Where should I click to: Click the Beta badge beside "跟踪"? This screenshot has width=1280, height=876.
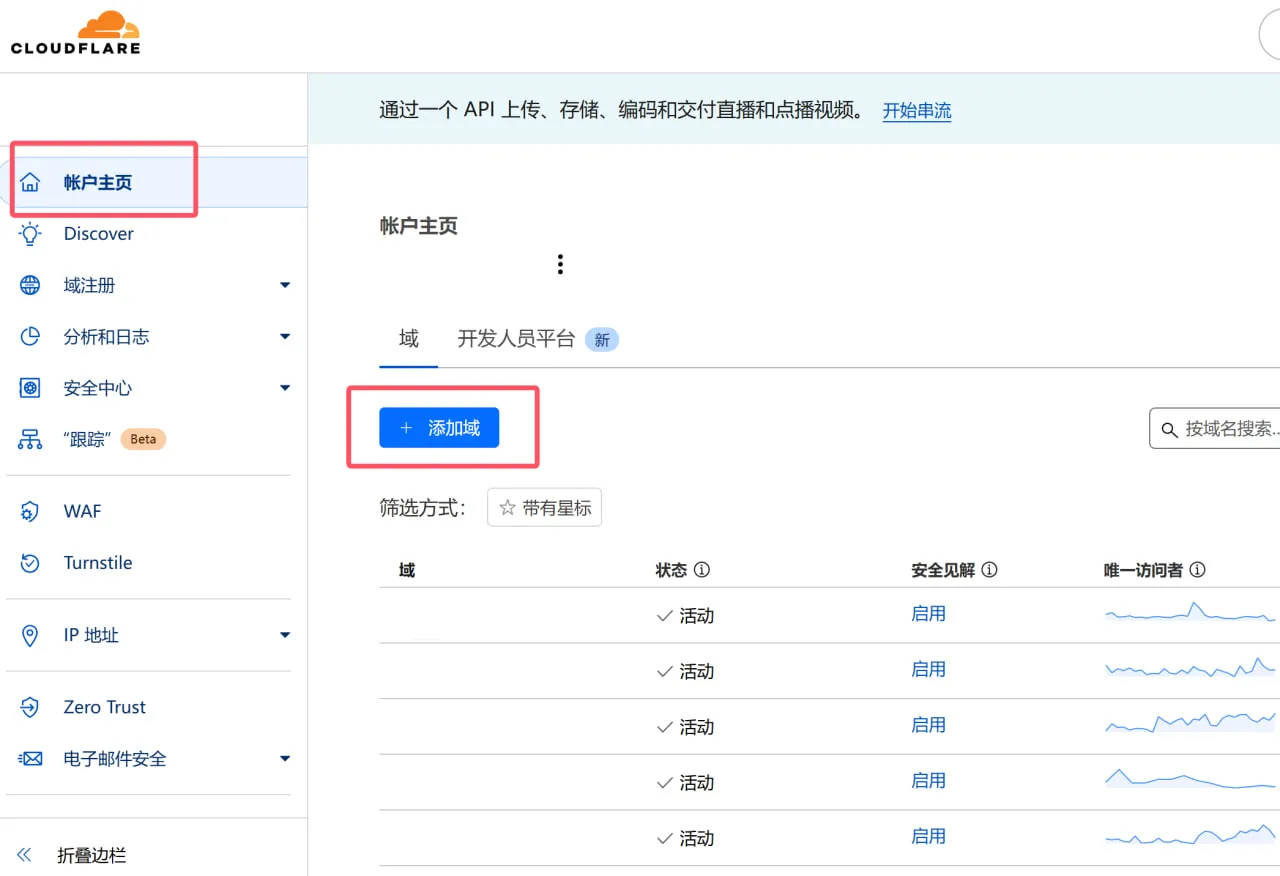point(143,439)
